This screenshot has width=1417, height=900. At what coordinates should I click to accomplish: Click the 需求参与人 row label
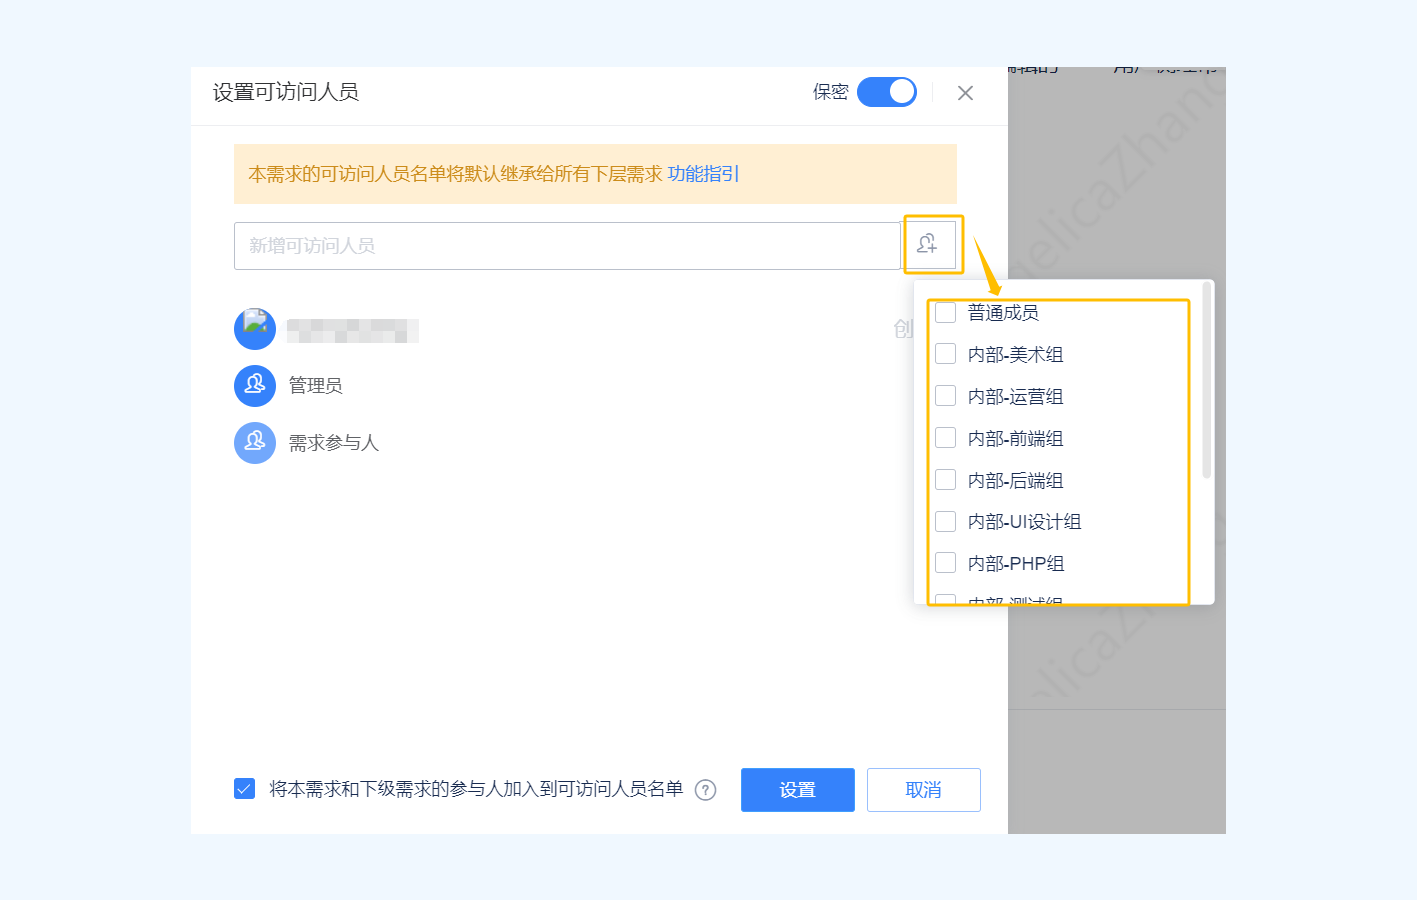pos(334,443)
